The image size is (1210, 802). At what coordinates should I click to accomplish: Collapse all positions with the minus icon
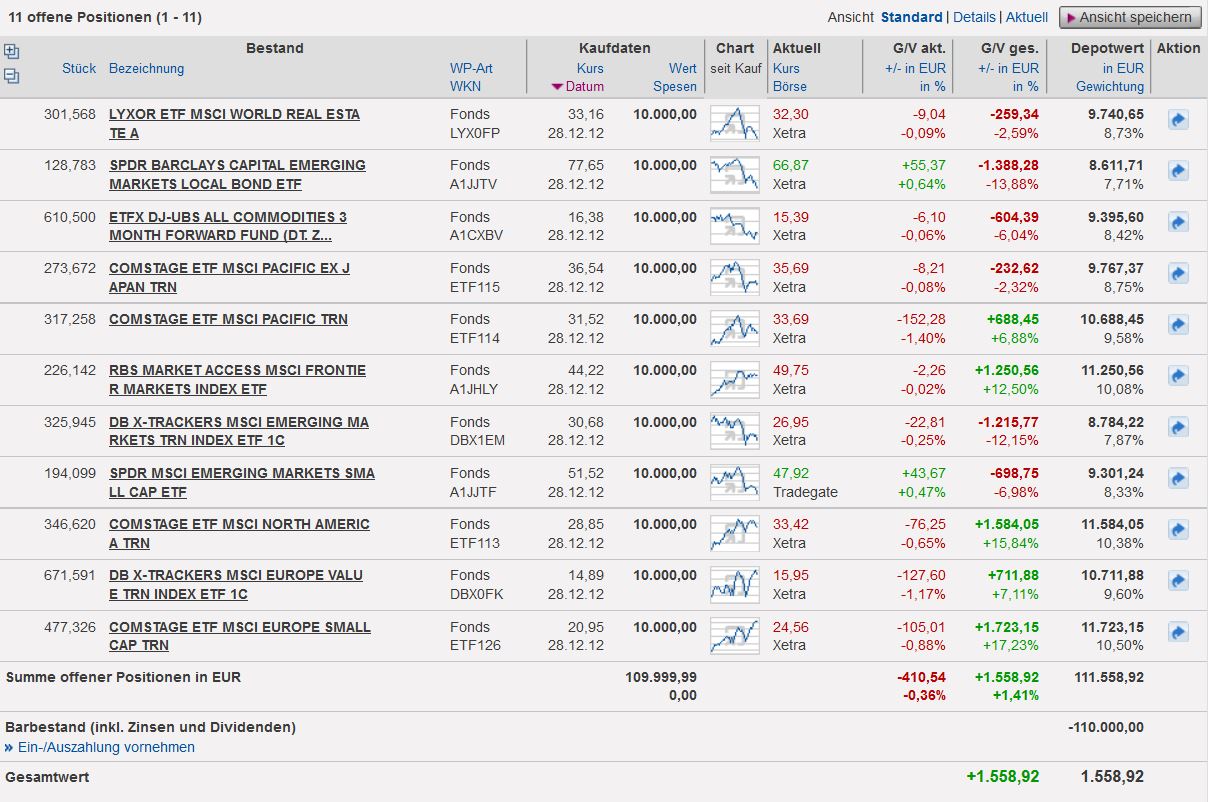click(11, 76)
